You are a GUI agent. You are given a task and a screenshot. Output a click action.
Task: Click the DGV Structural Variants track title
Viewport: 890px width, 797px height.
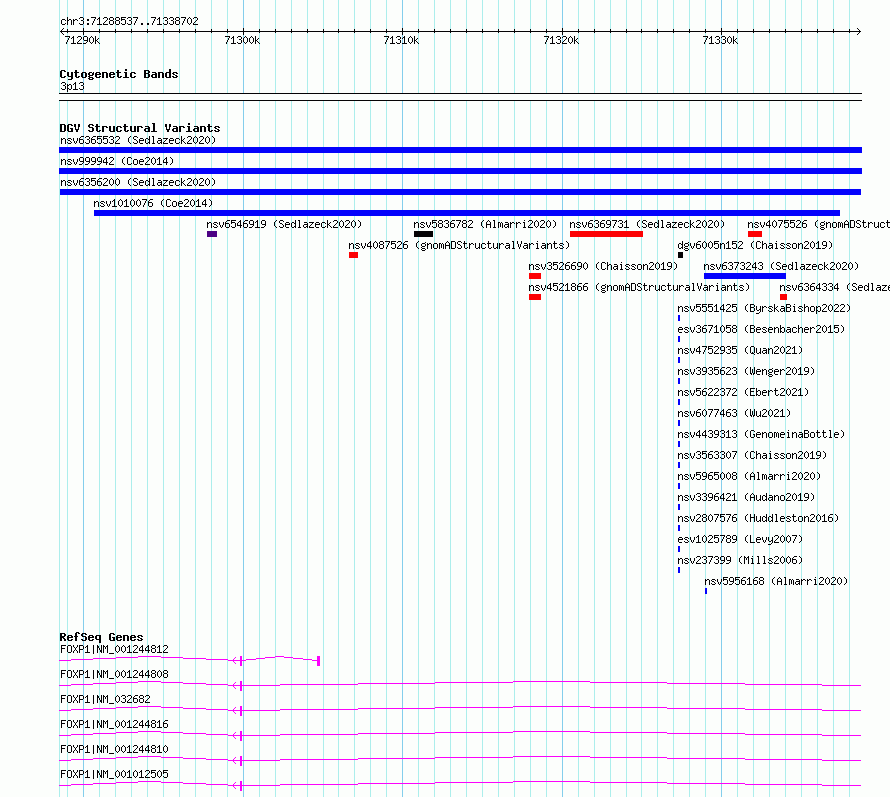click(140, 128)
